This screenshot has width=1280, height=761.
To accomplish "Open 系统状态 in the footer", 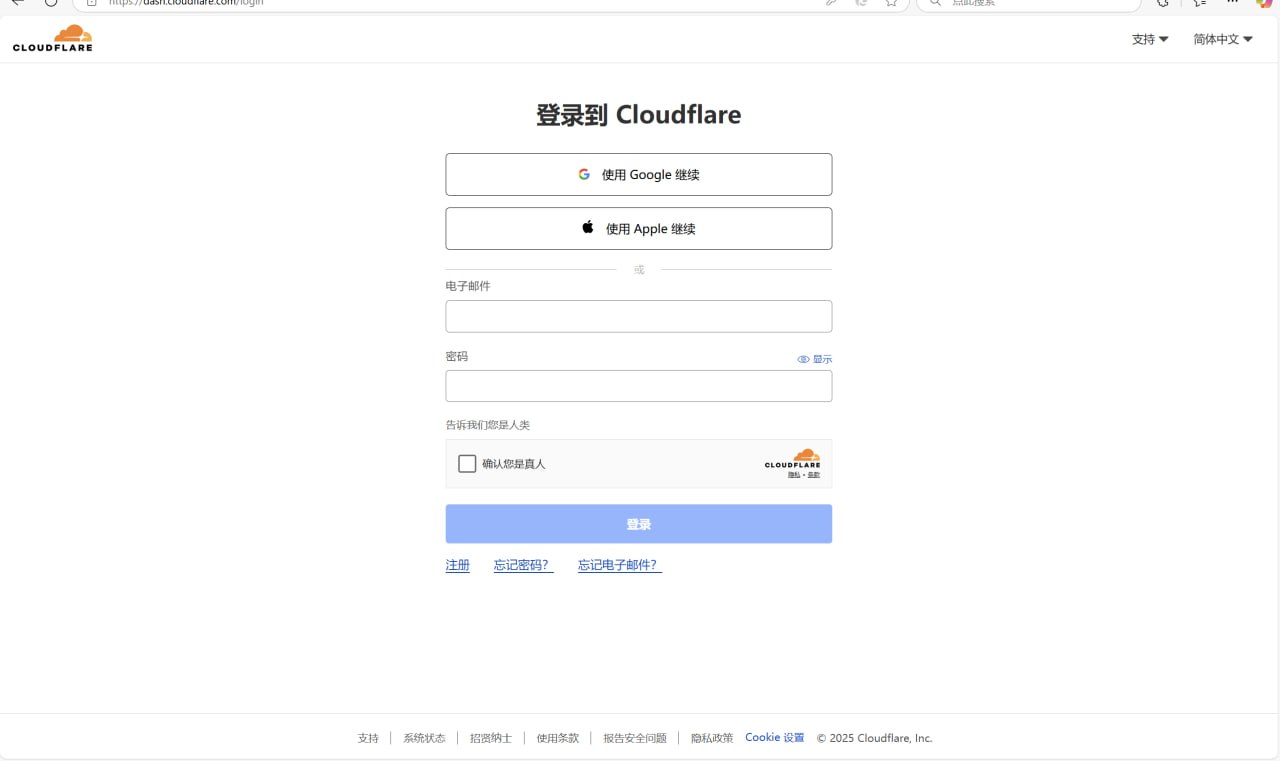I will 424,738.
